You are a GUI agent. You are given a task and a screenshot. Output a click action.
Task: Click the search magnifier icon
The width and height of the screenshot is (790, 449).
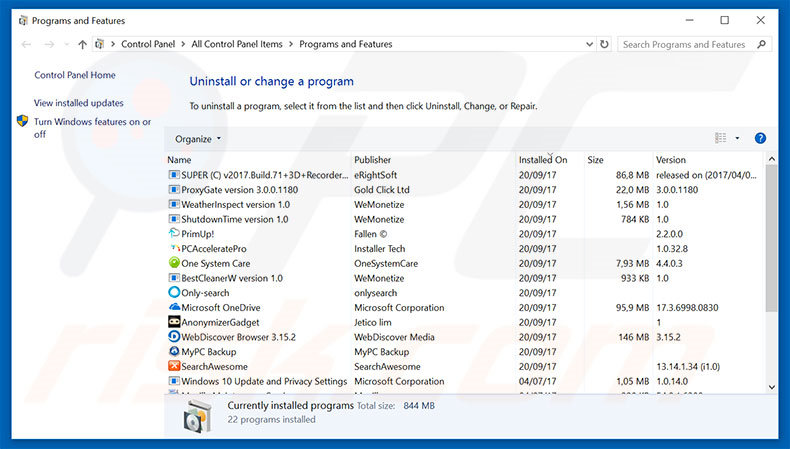pos(761,45)
